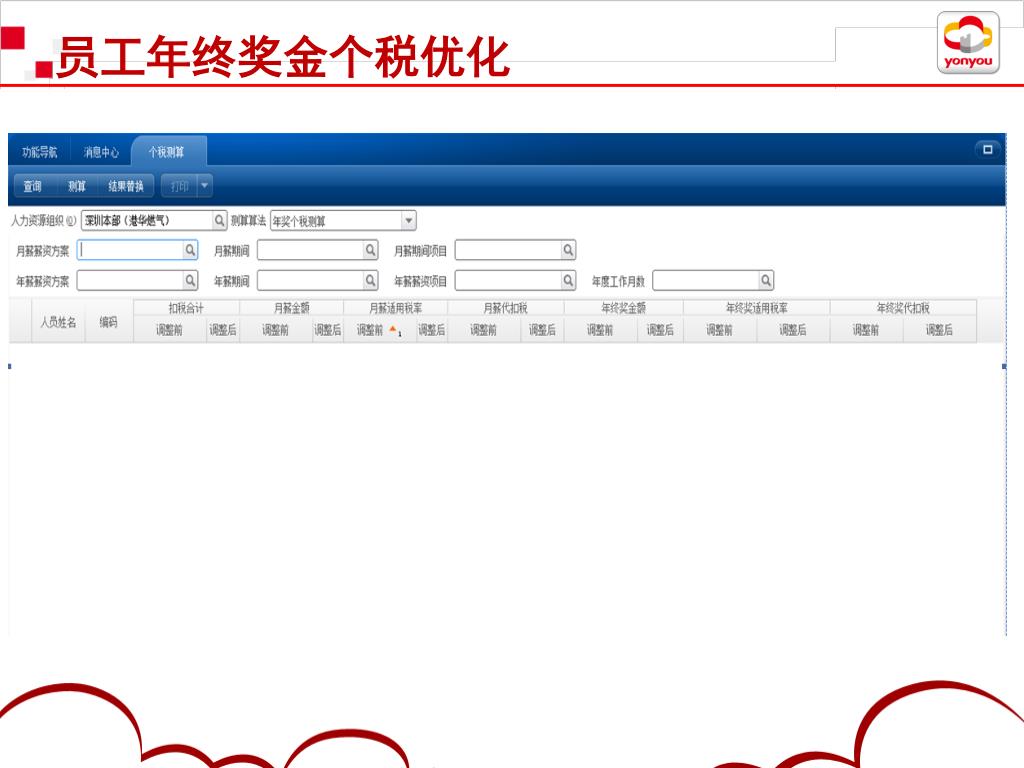This screenshot has width=1024, height=768.
Task: Click 调整前 under 年终奖适用税率
Action: [720, 330]
